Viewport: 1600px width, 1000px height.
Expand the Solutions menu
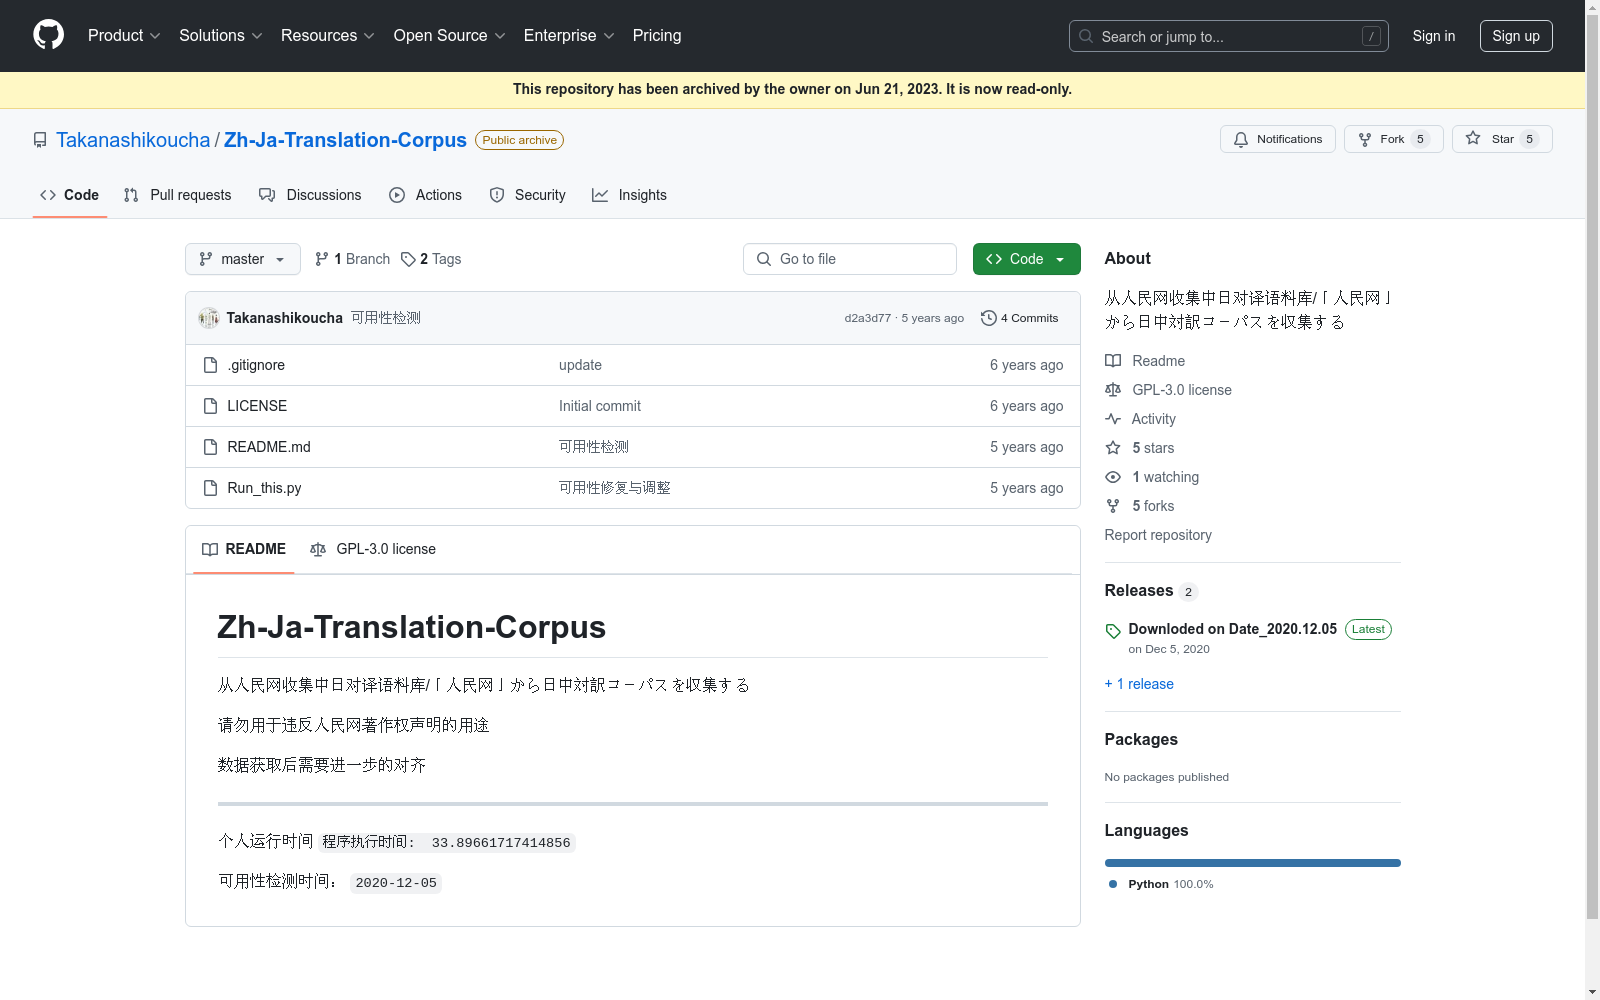[x=221, y=35]
